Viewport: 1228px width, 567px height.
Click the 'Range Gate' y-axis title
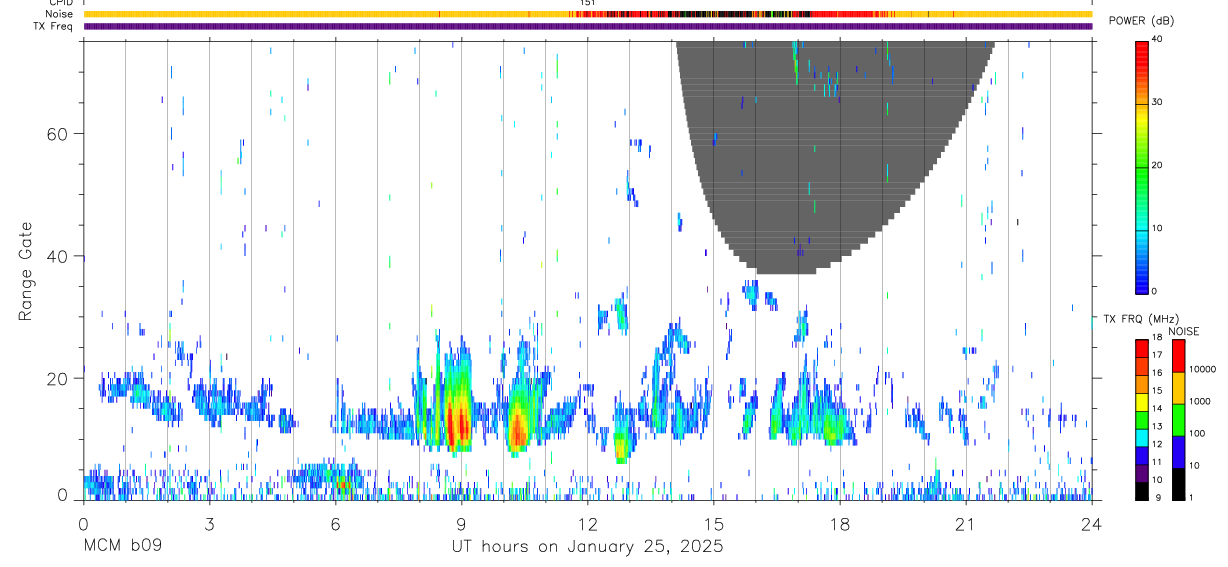tap(27, 269)
